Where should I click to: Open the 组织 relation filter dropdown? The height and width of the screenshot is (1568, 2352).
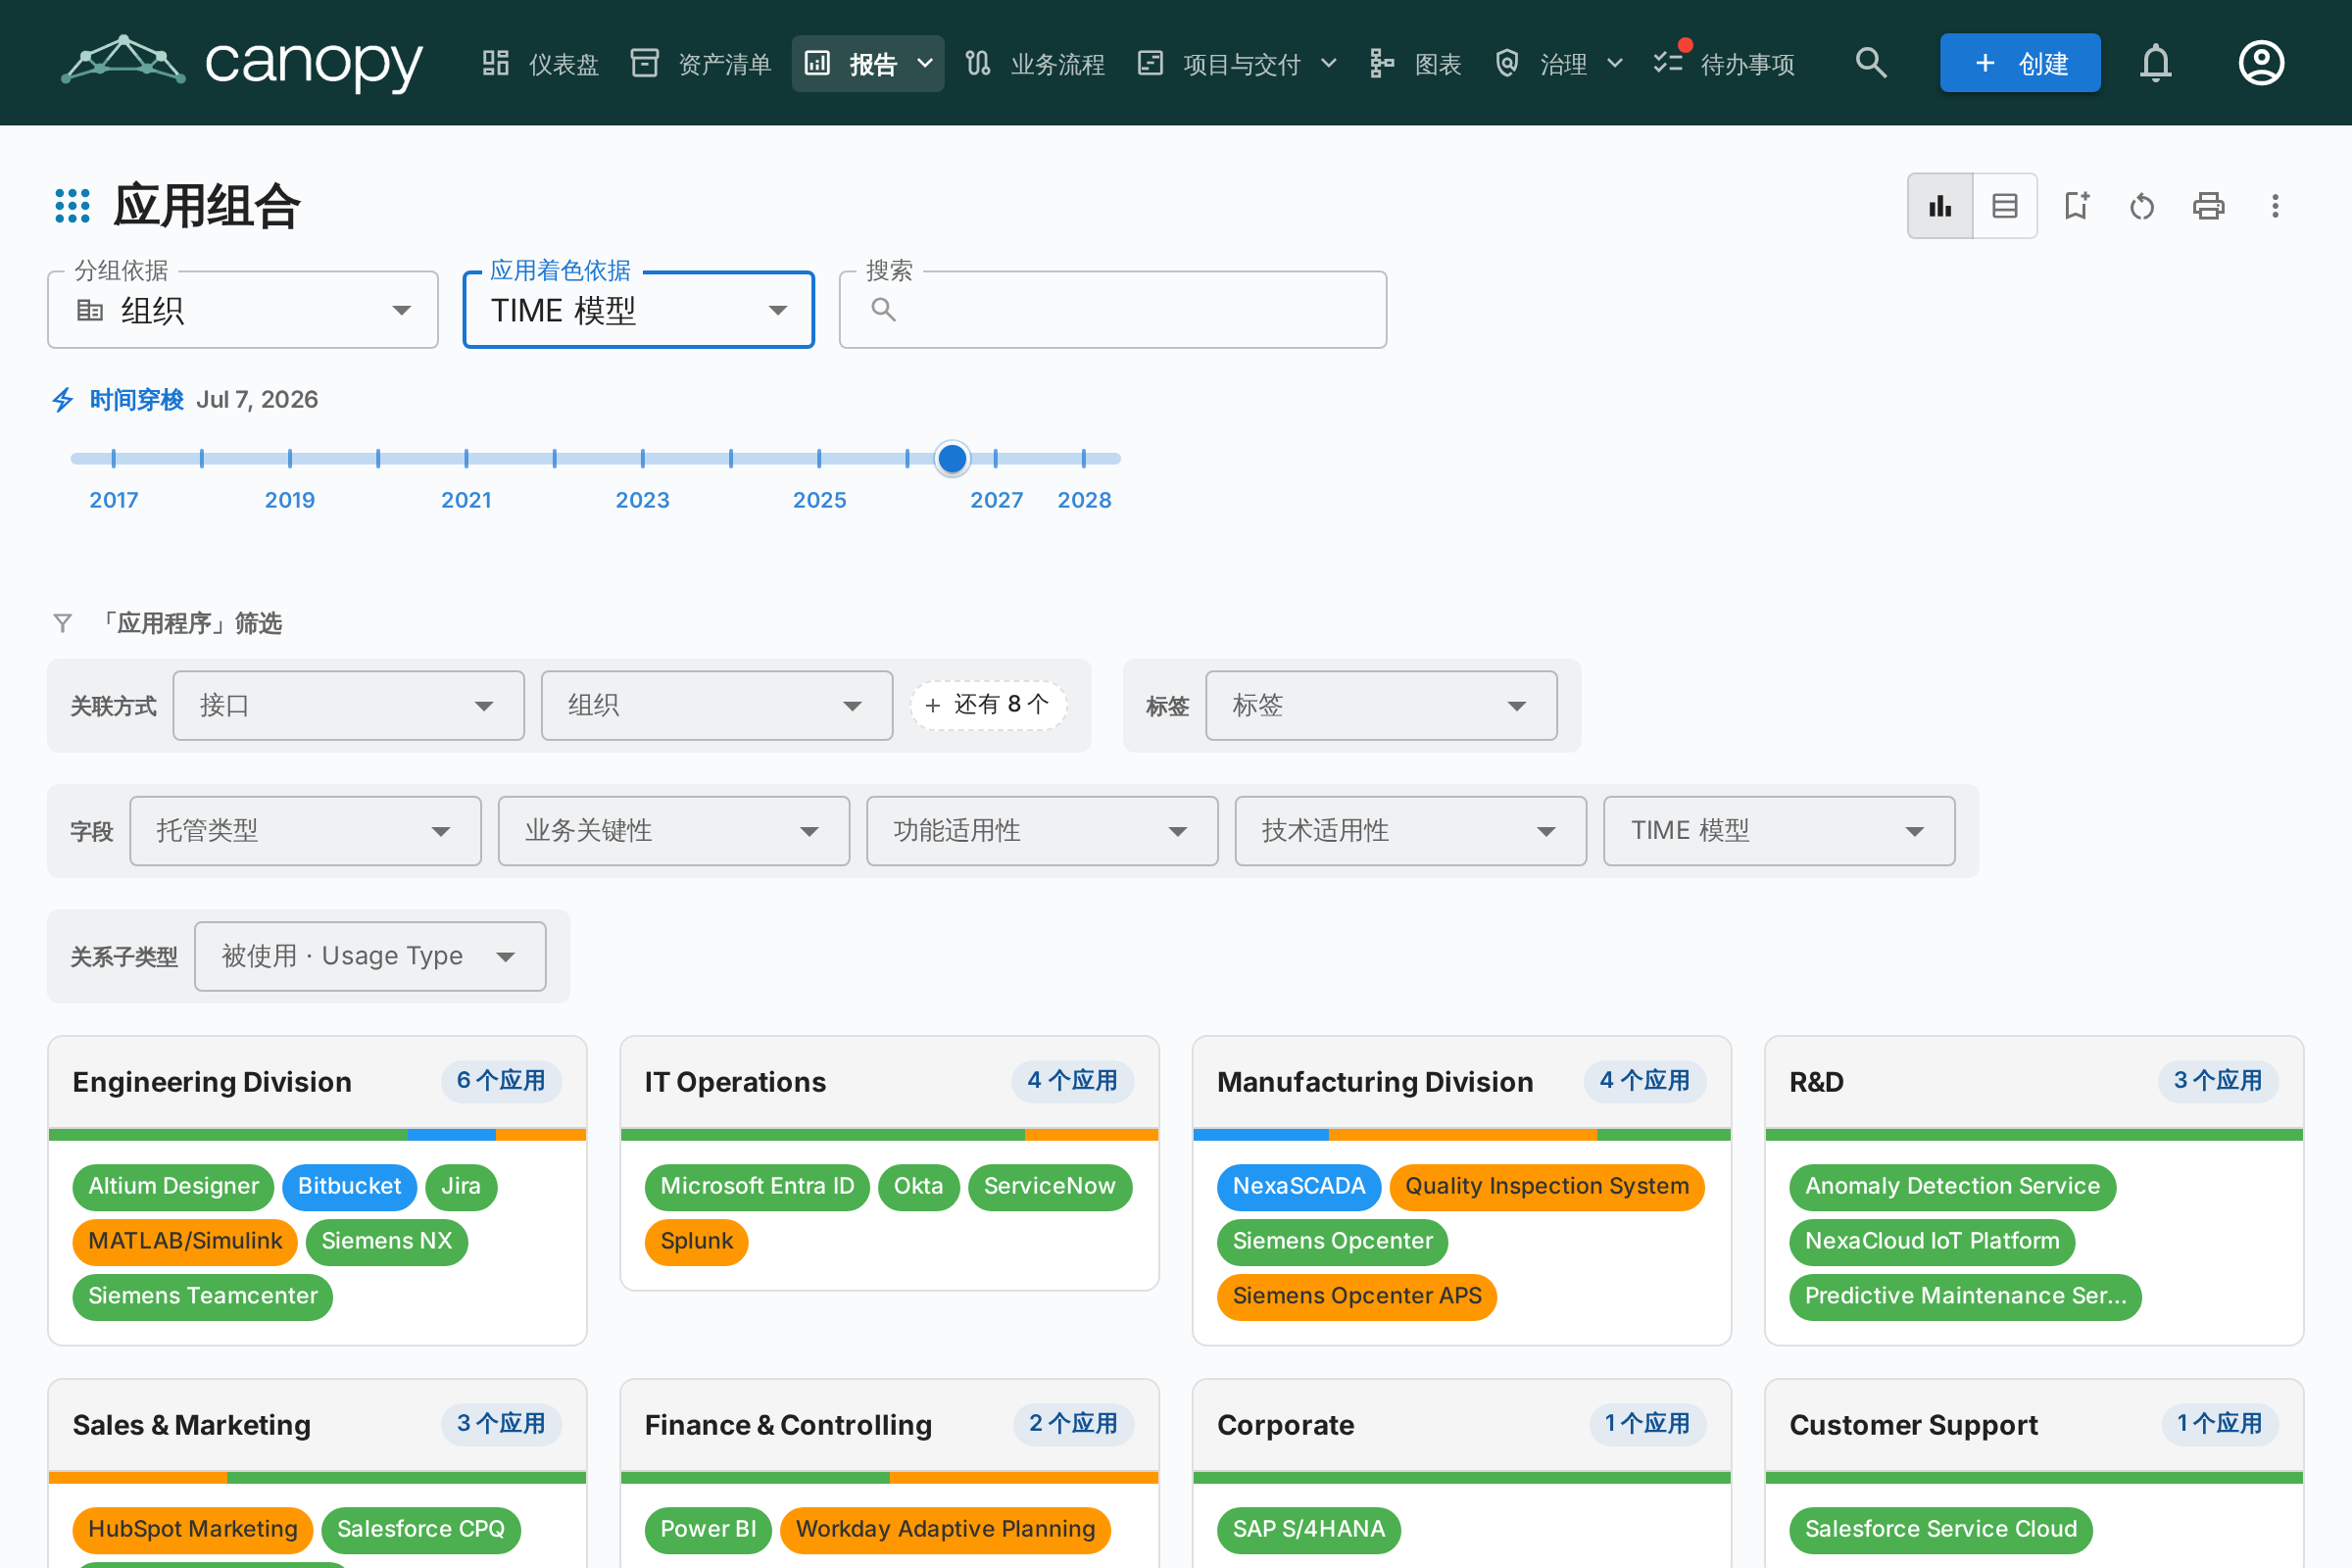[717, 706]
